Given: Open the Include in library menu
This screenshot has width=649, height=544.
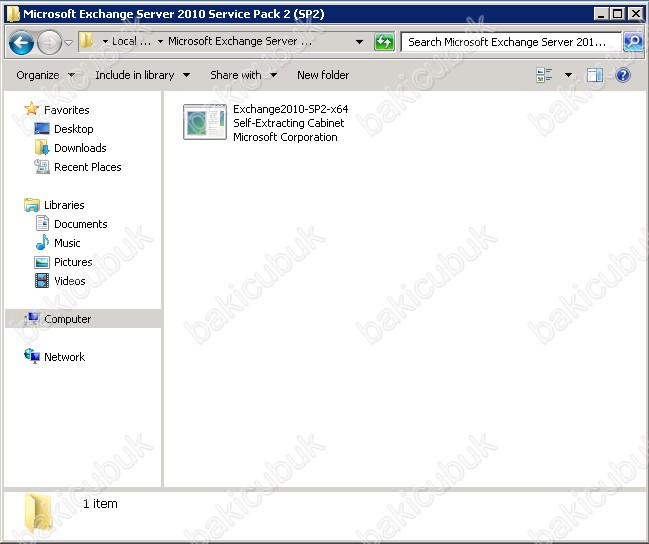Looking at the screenshot, I should tap(142, 75).
